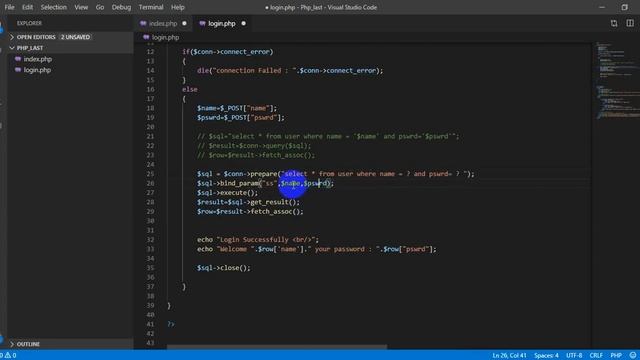640x360 pixels.
Task: Open the Help menu
Action: pos(178,7)
